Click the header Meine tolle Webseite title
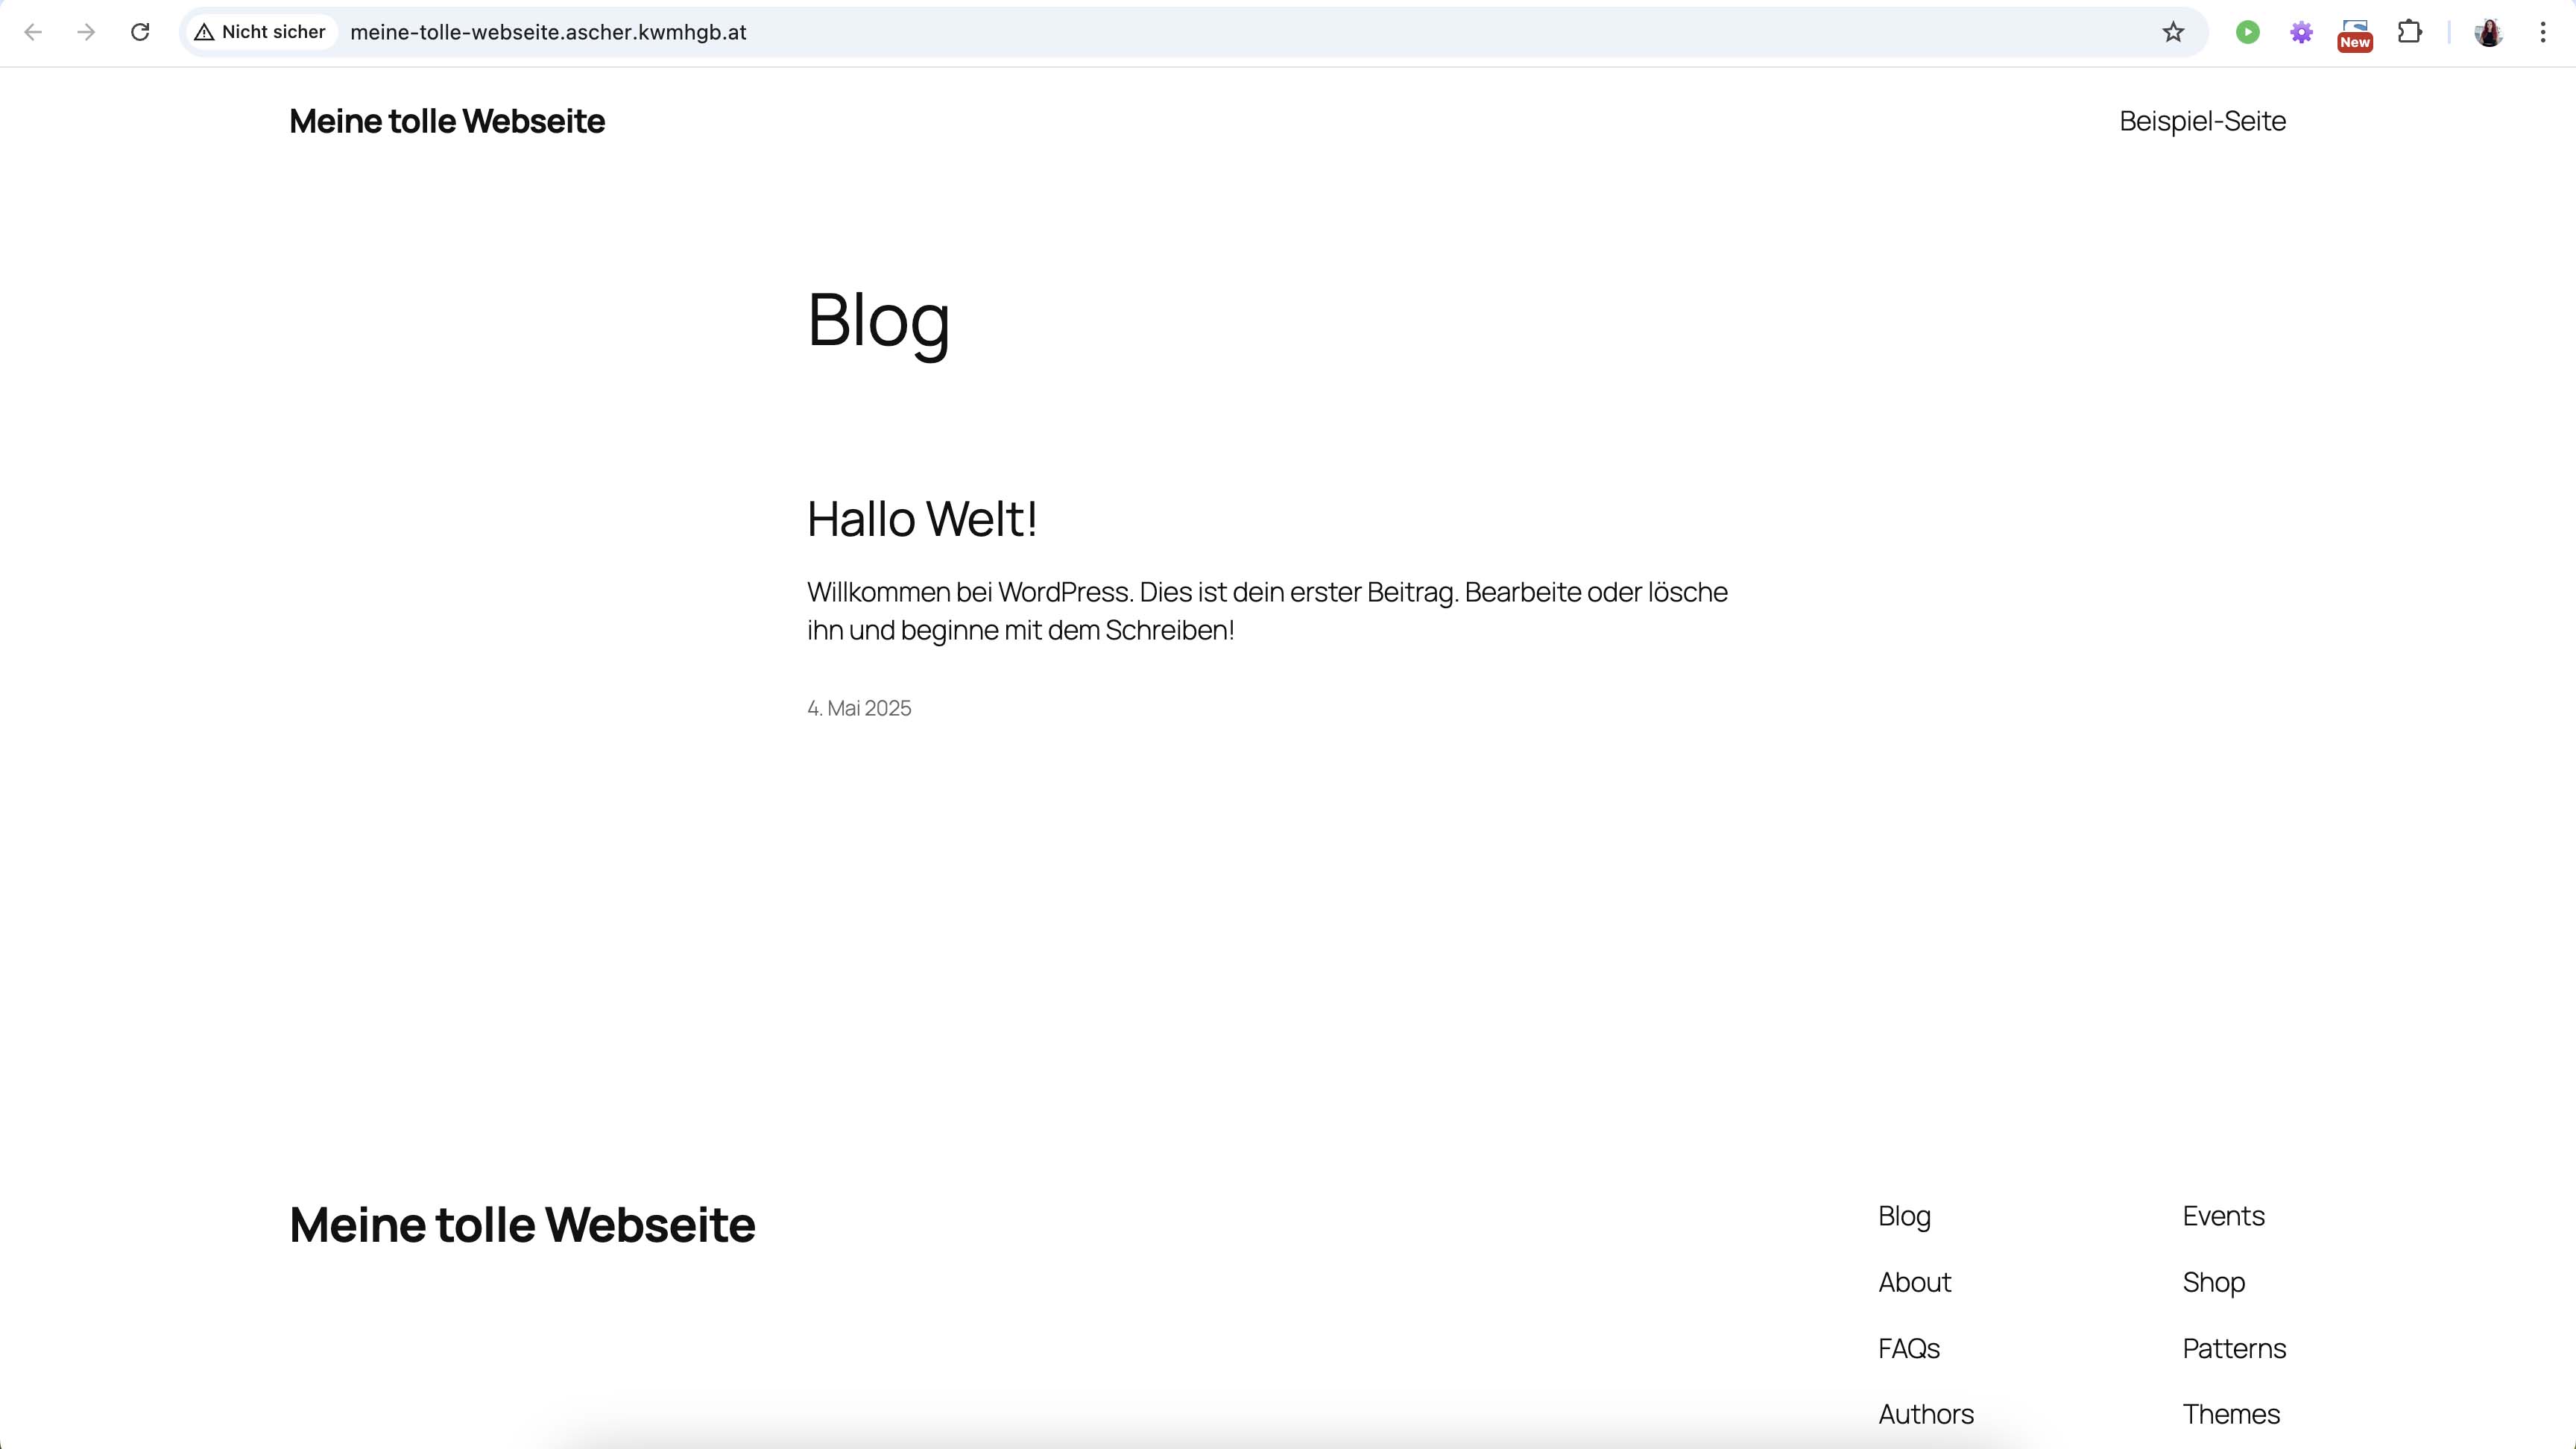Viewport: 2576px width, 1449px height. (446, 121)
